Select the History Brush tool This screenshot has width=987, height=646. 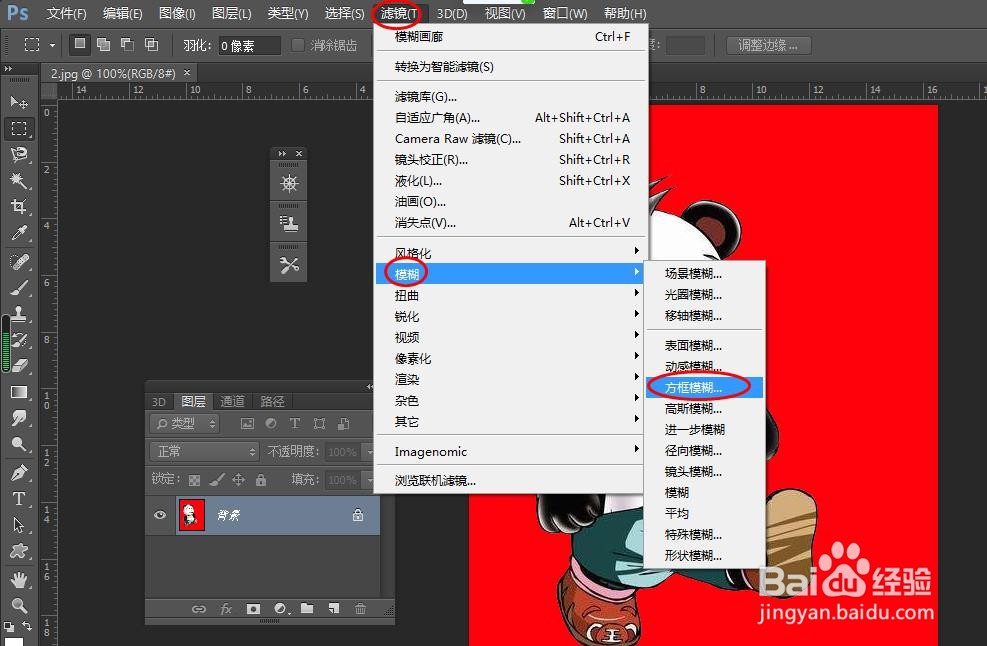[x=19, y=340]
